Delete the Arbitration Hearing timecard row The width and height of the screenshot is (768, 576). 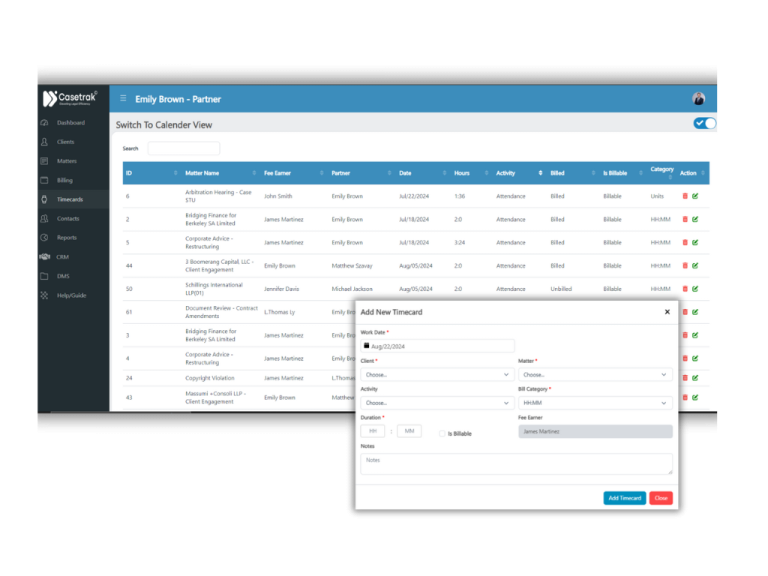tap(685, 196)
